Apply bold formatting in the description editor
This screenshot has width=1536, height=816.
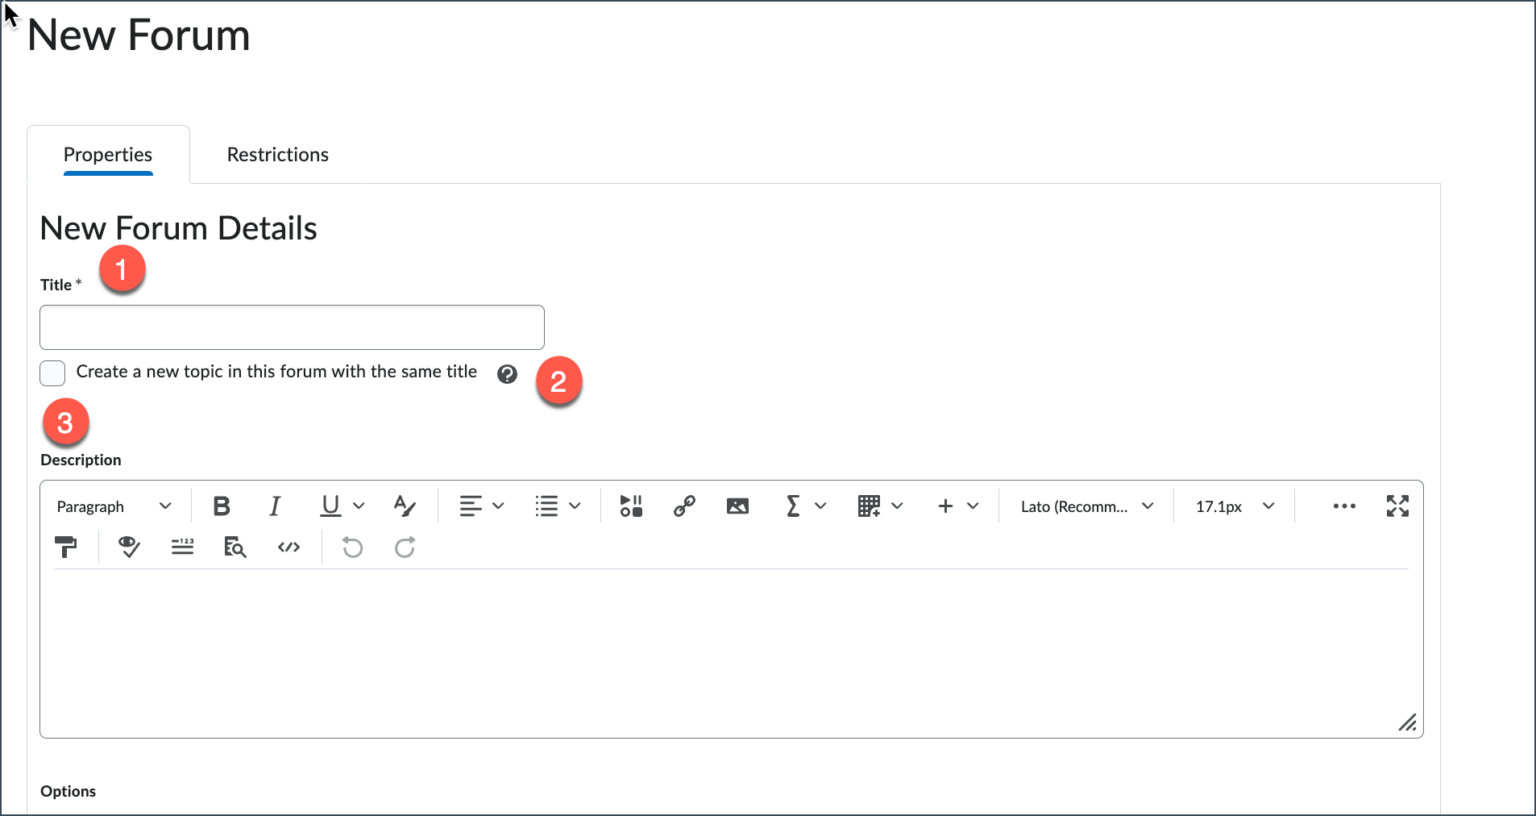(x=222, y=506)
